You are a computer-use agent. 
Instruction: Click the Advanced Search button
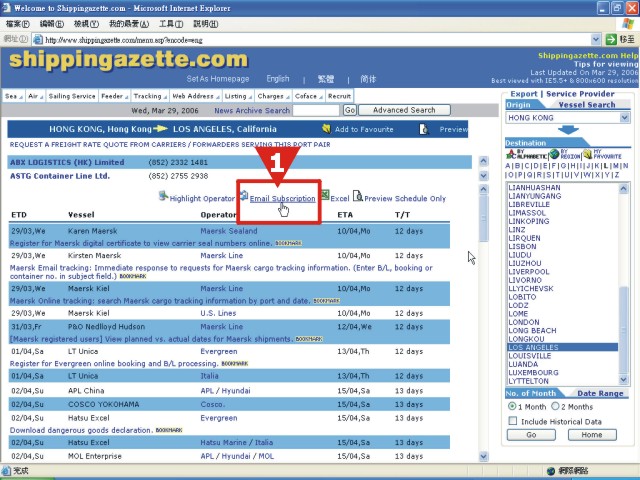point(404,110)
